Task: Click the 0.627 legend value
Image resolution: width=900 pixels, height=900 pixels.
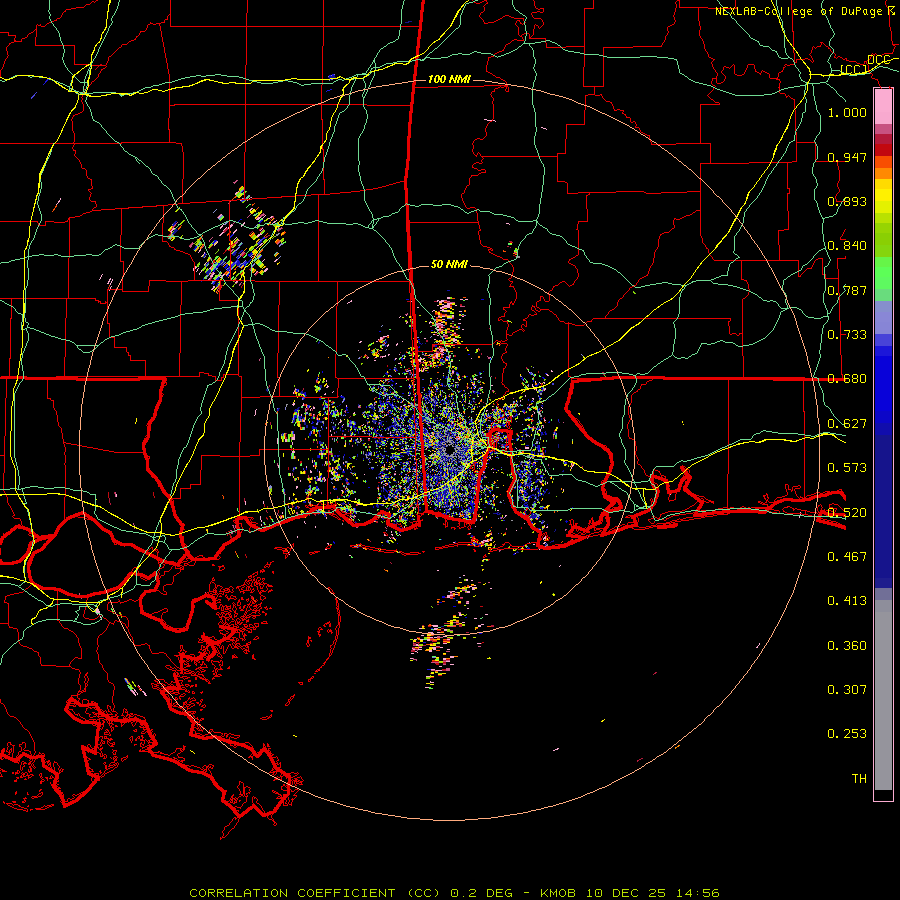Action: point(847,423)
